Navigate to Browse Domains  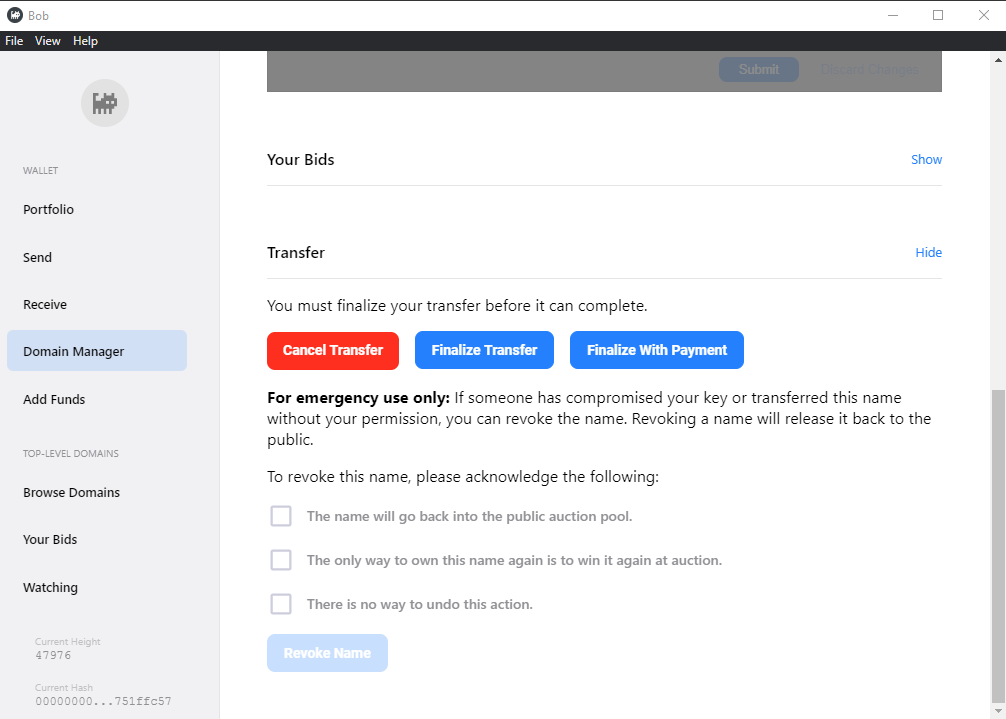(x=72, y=493)
